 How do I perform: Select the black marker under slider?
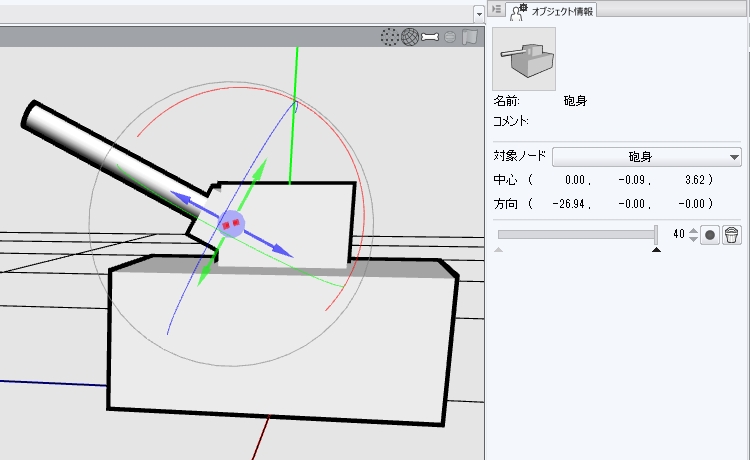[x=656, y=250]
